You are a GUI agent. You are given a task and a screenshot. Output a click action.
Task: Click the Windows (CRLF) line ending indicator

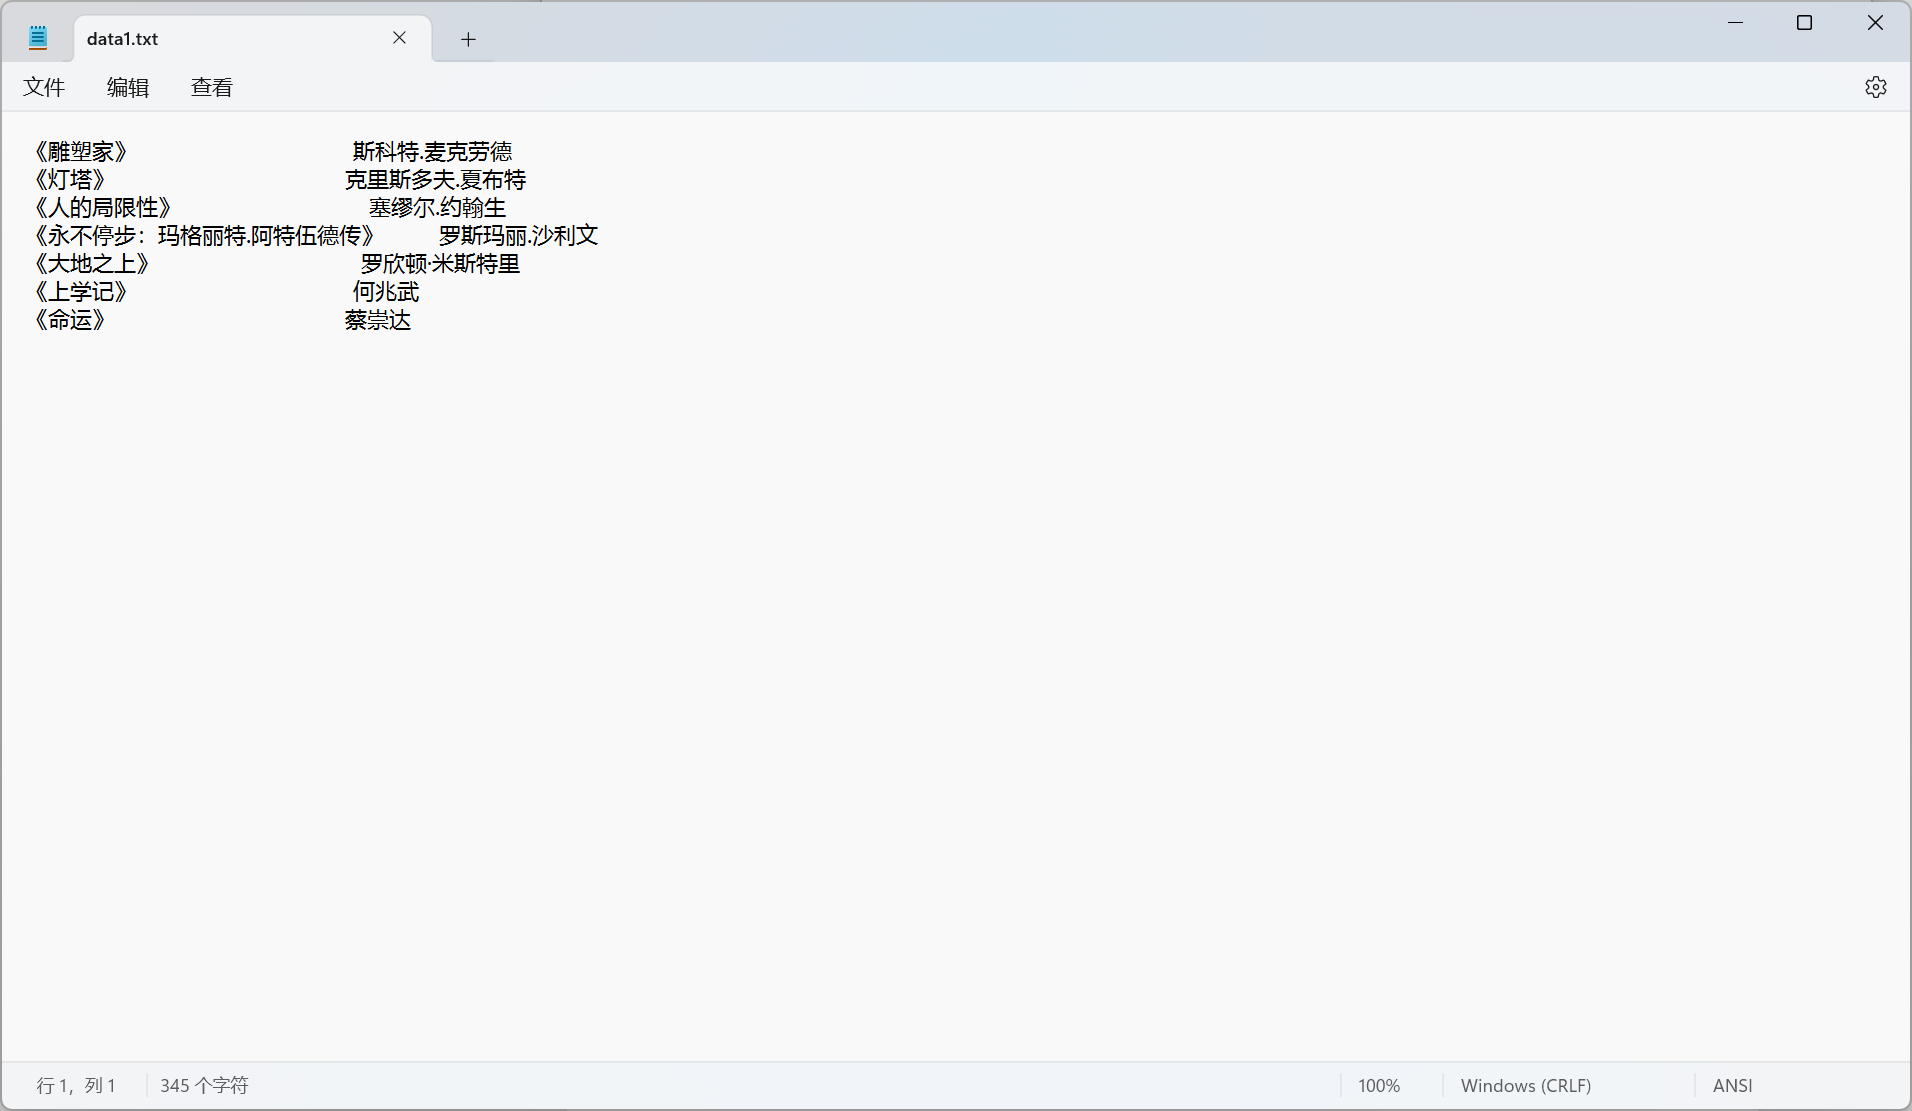point(1526,1085)
